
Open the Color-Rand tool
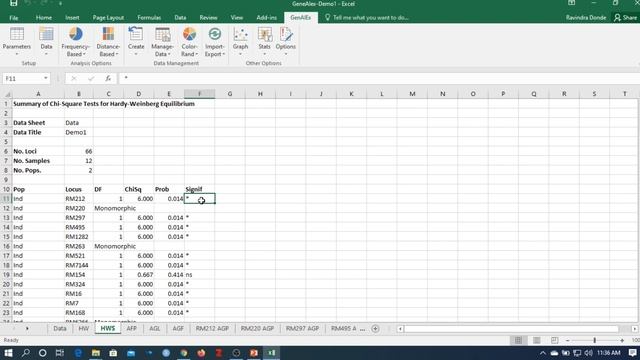(189, 42)
